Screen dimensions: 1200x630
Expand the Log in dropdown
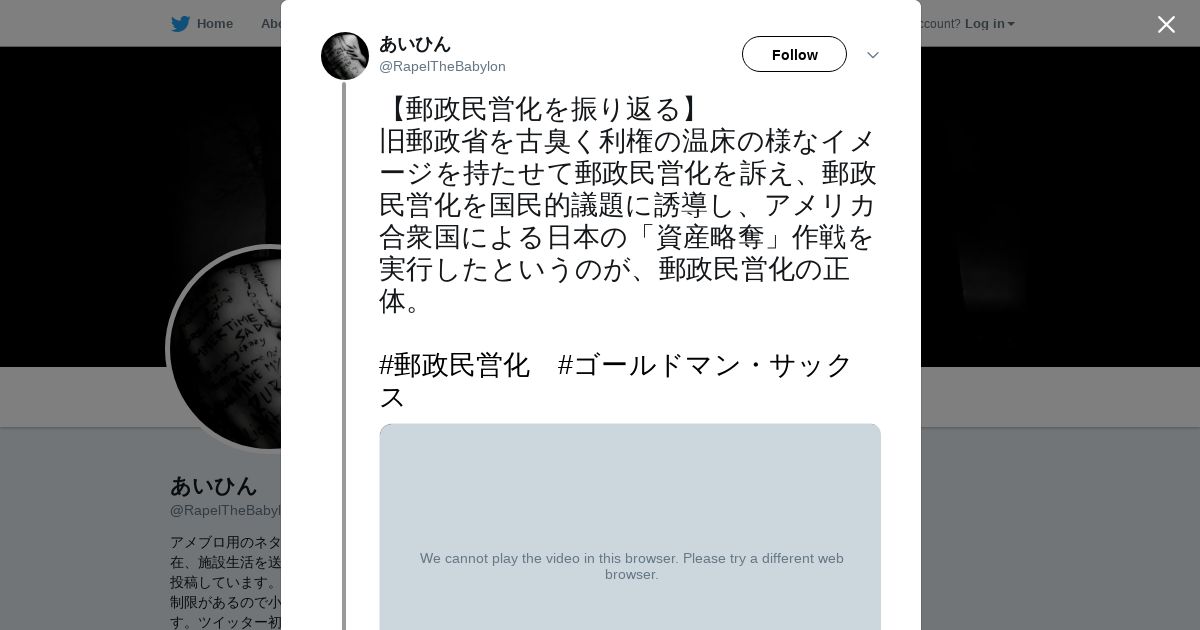pos(989,24)
